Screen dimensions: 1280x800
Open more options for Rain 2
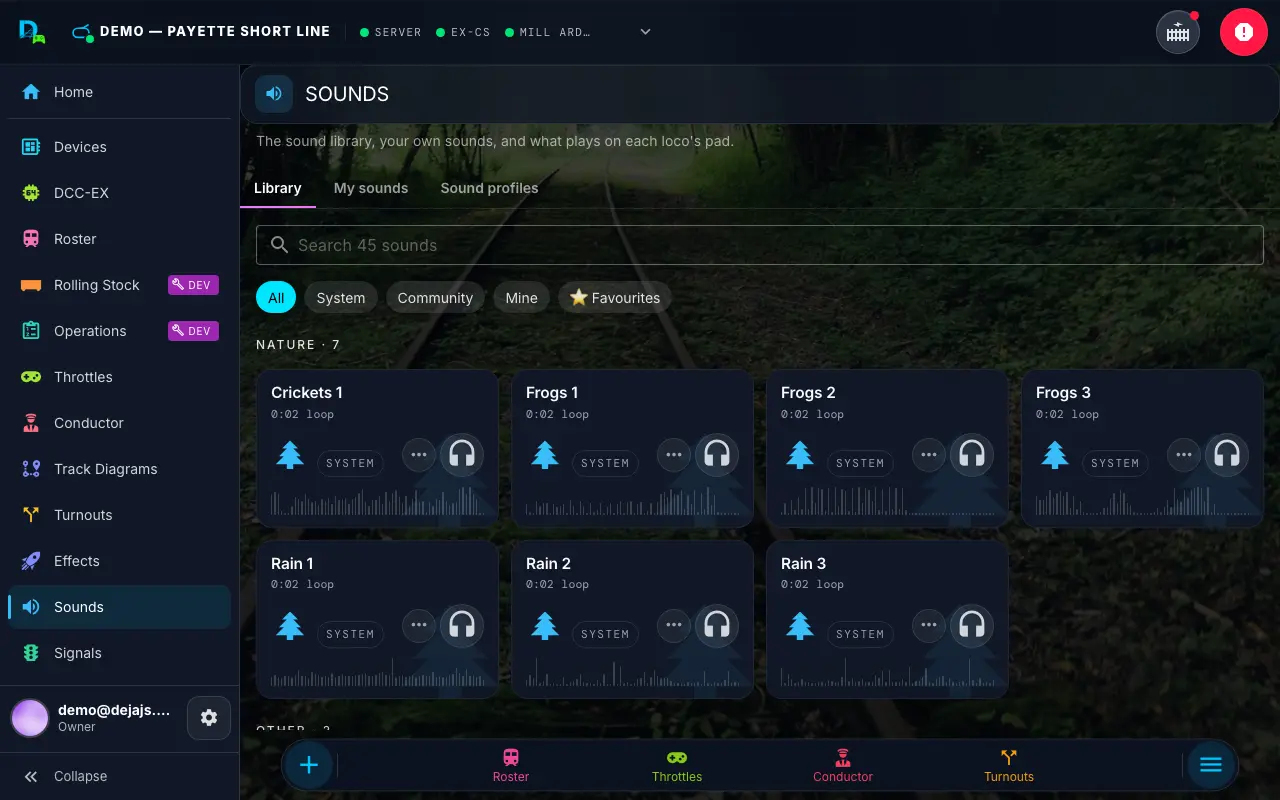pyautogui.click(x=674, y=626)
